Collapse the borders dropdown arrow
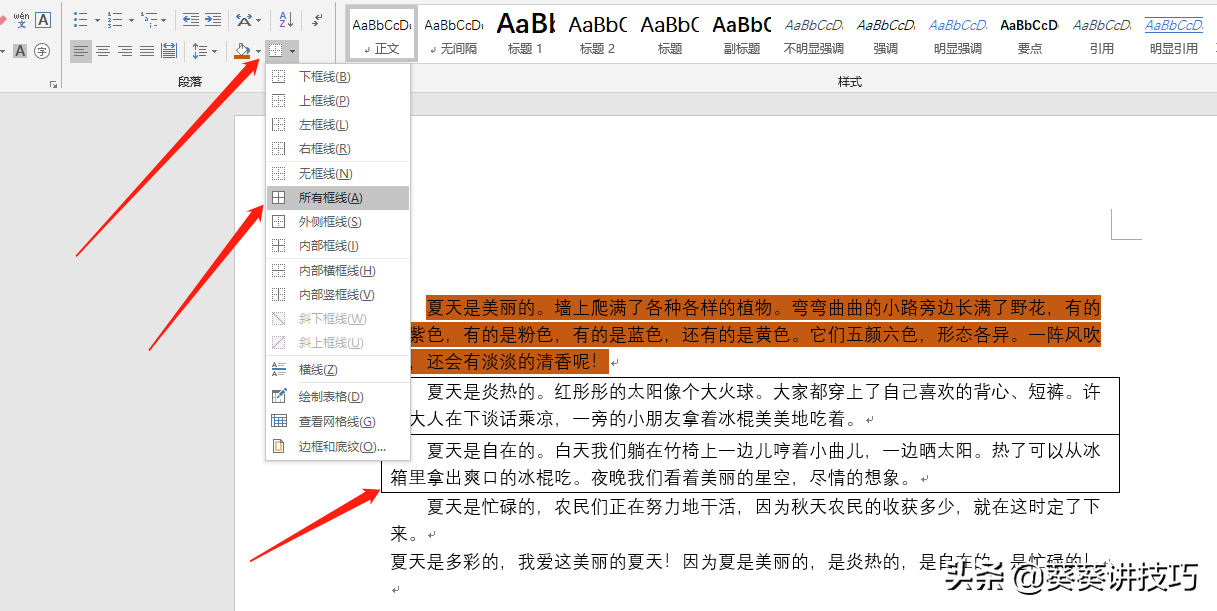 292,51
